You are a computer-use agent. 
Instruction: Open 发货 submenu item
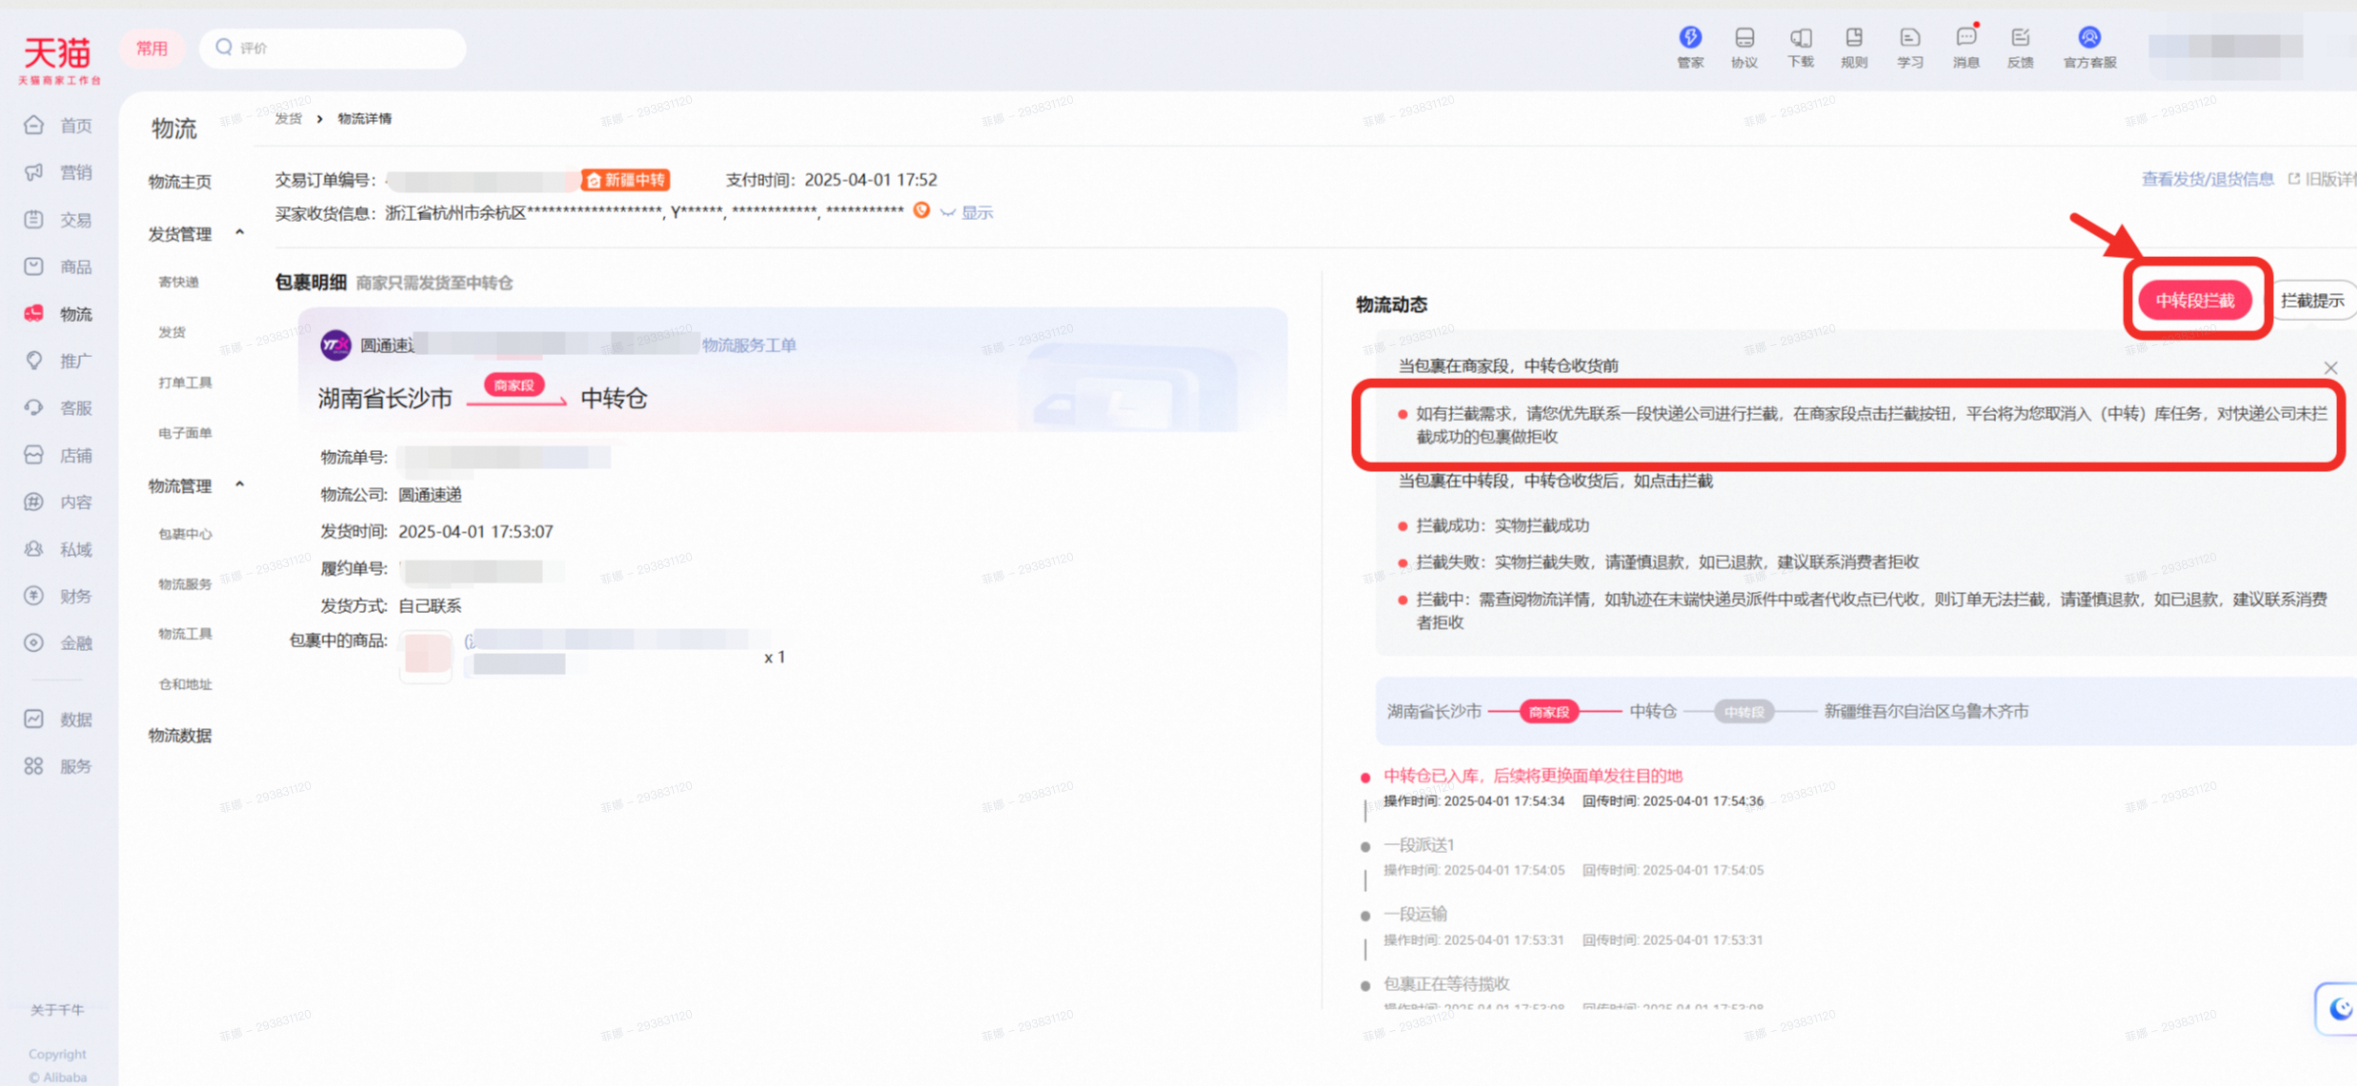coord(172,332)
